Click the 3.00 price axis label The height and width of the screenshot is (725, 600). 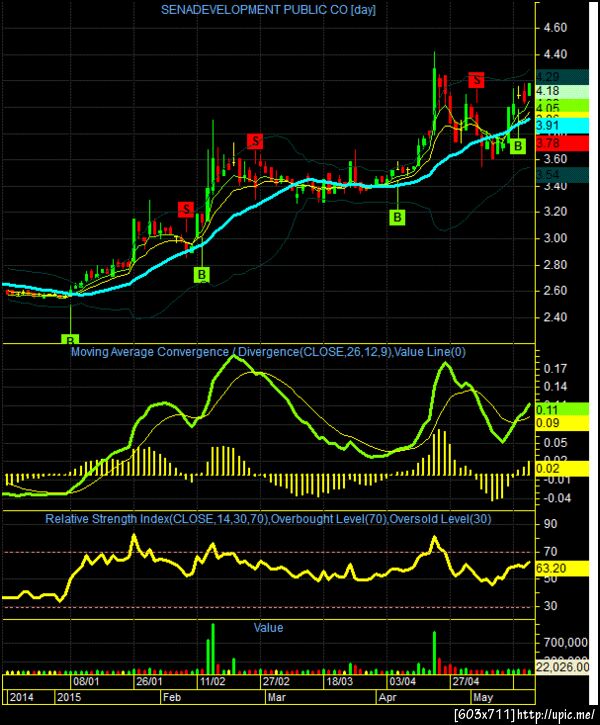coord(553,238)
